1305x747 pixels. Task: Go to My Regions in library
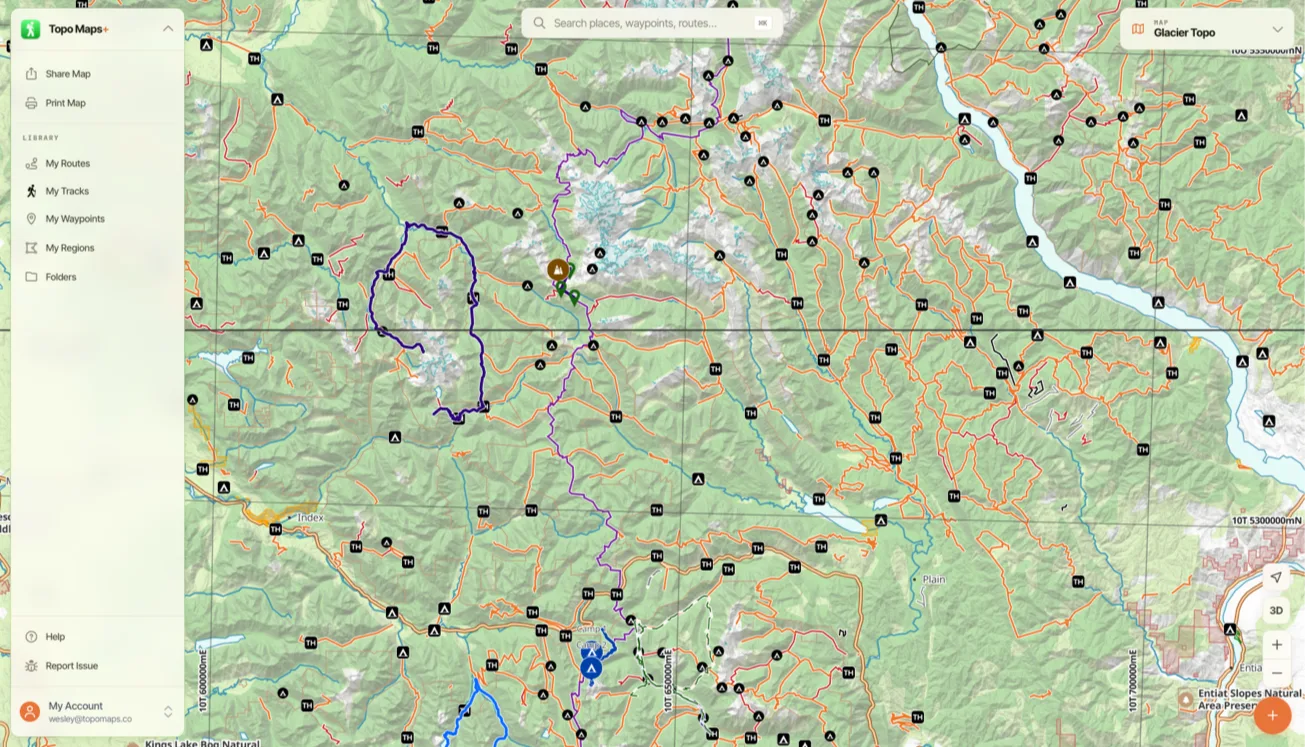(97, 248)
